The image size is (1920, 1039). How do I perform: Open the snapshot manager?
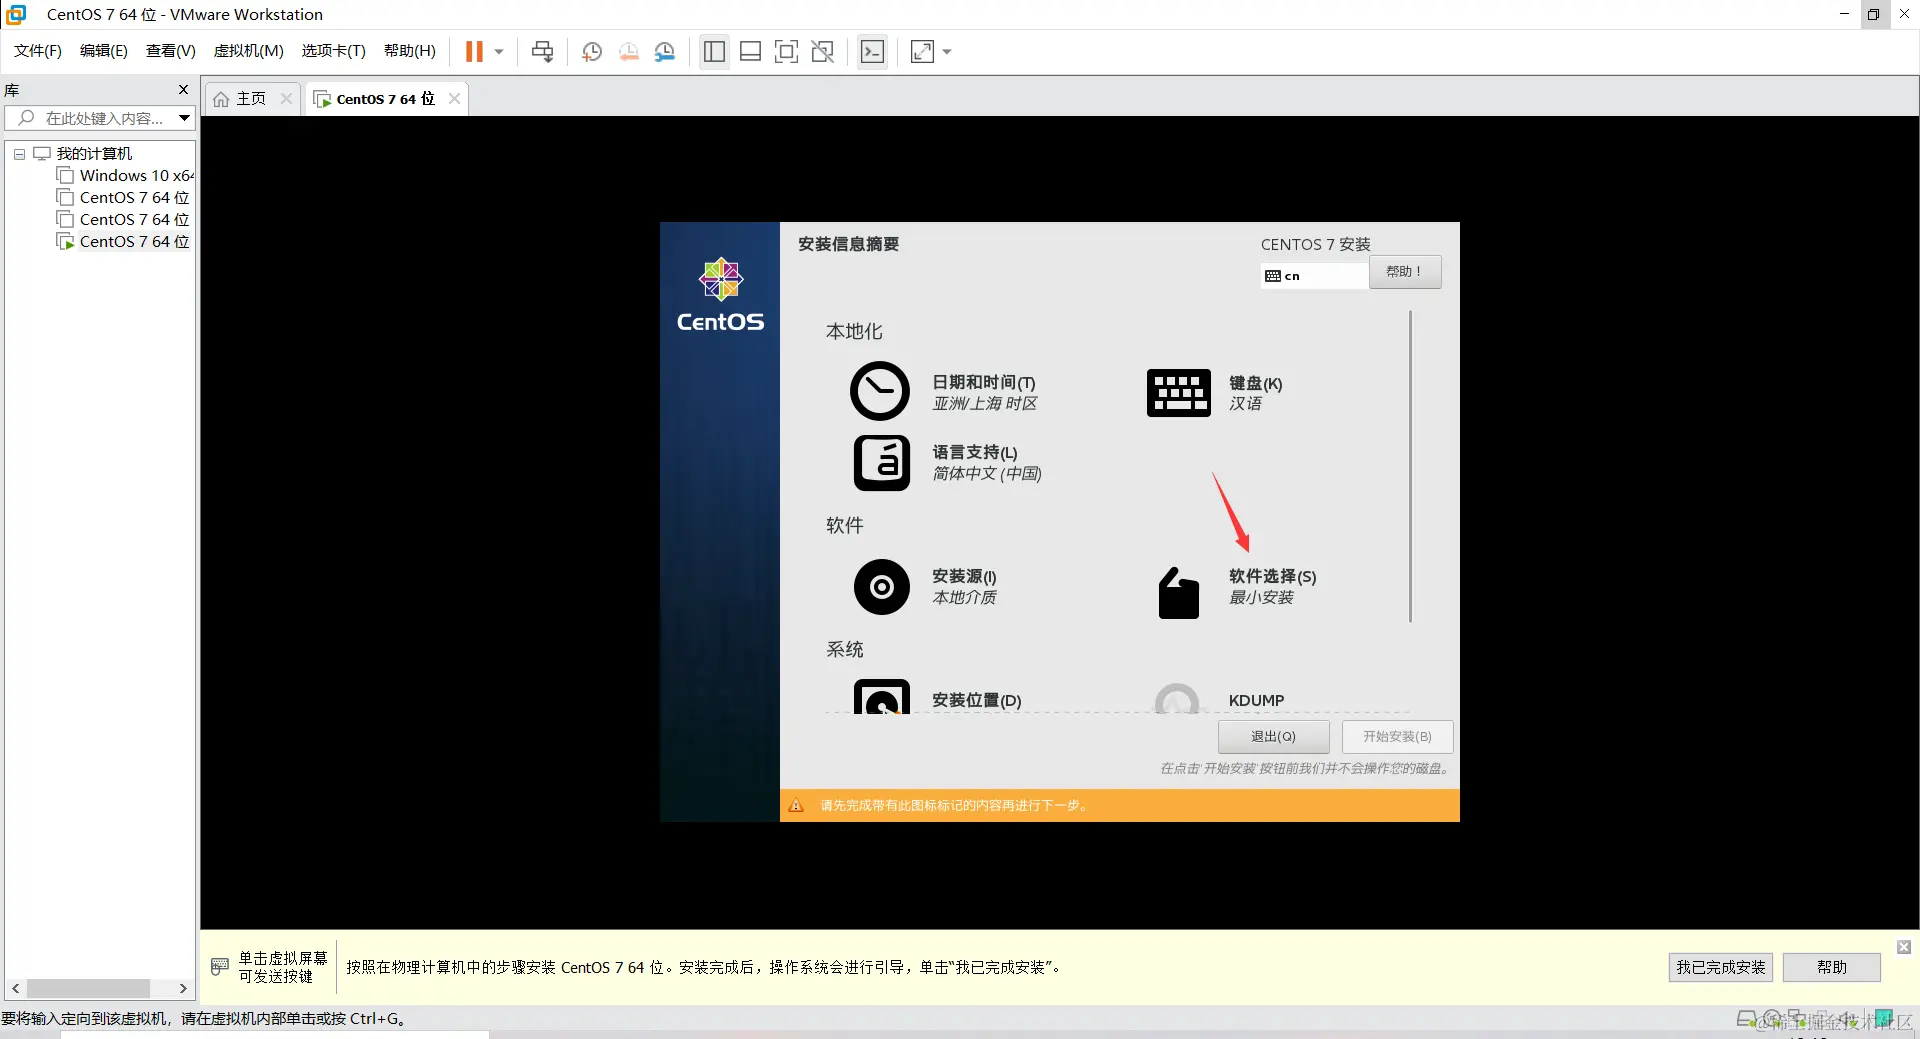click(665, 51)
